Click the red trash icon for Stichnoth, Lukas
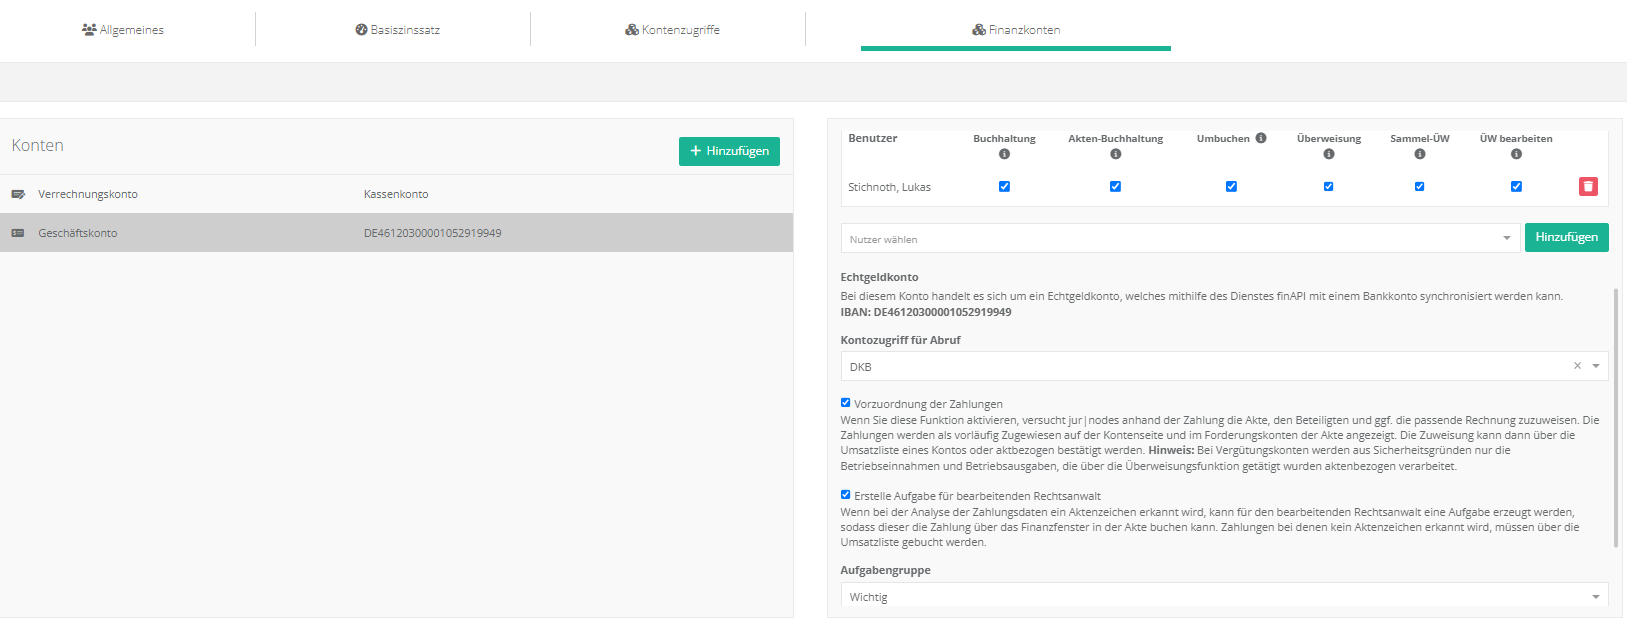 1587,187
